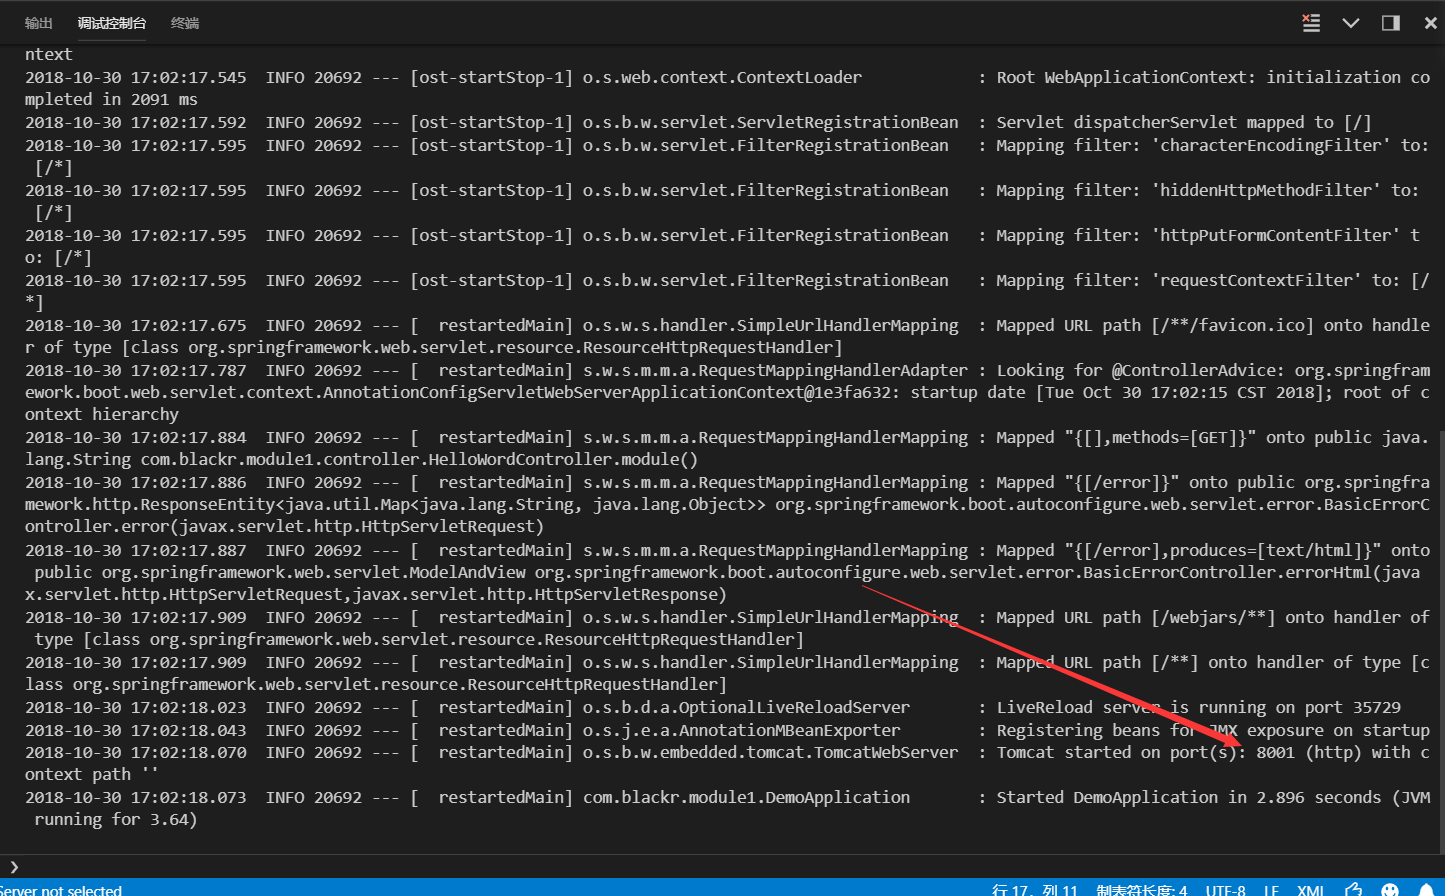This screenshot has width=1445, height=896.
Task: Switch to the 输出 tab
Action: [39, 22]
